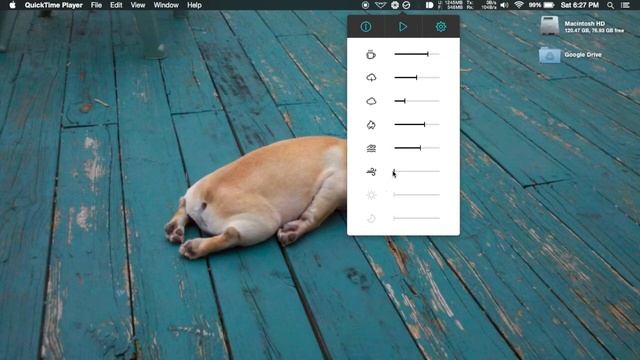The height and width of the screenshot is (360, 640).
Task: Toggle the sea waves sound icon
Action: click(x=371, y=148)
